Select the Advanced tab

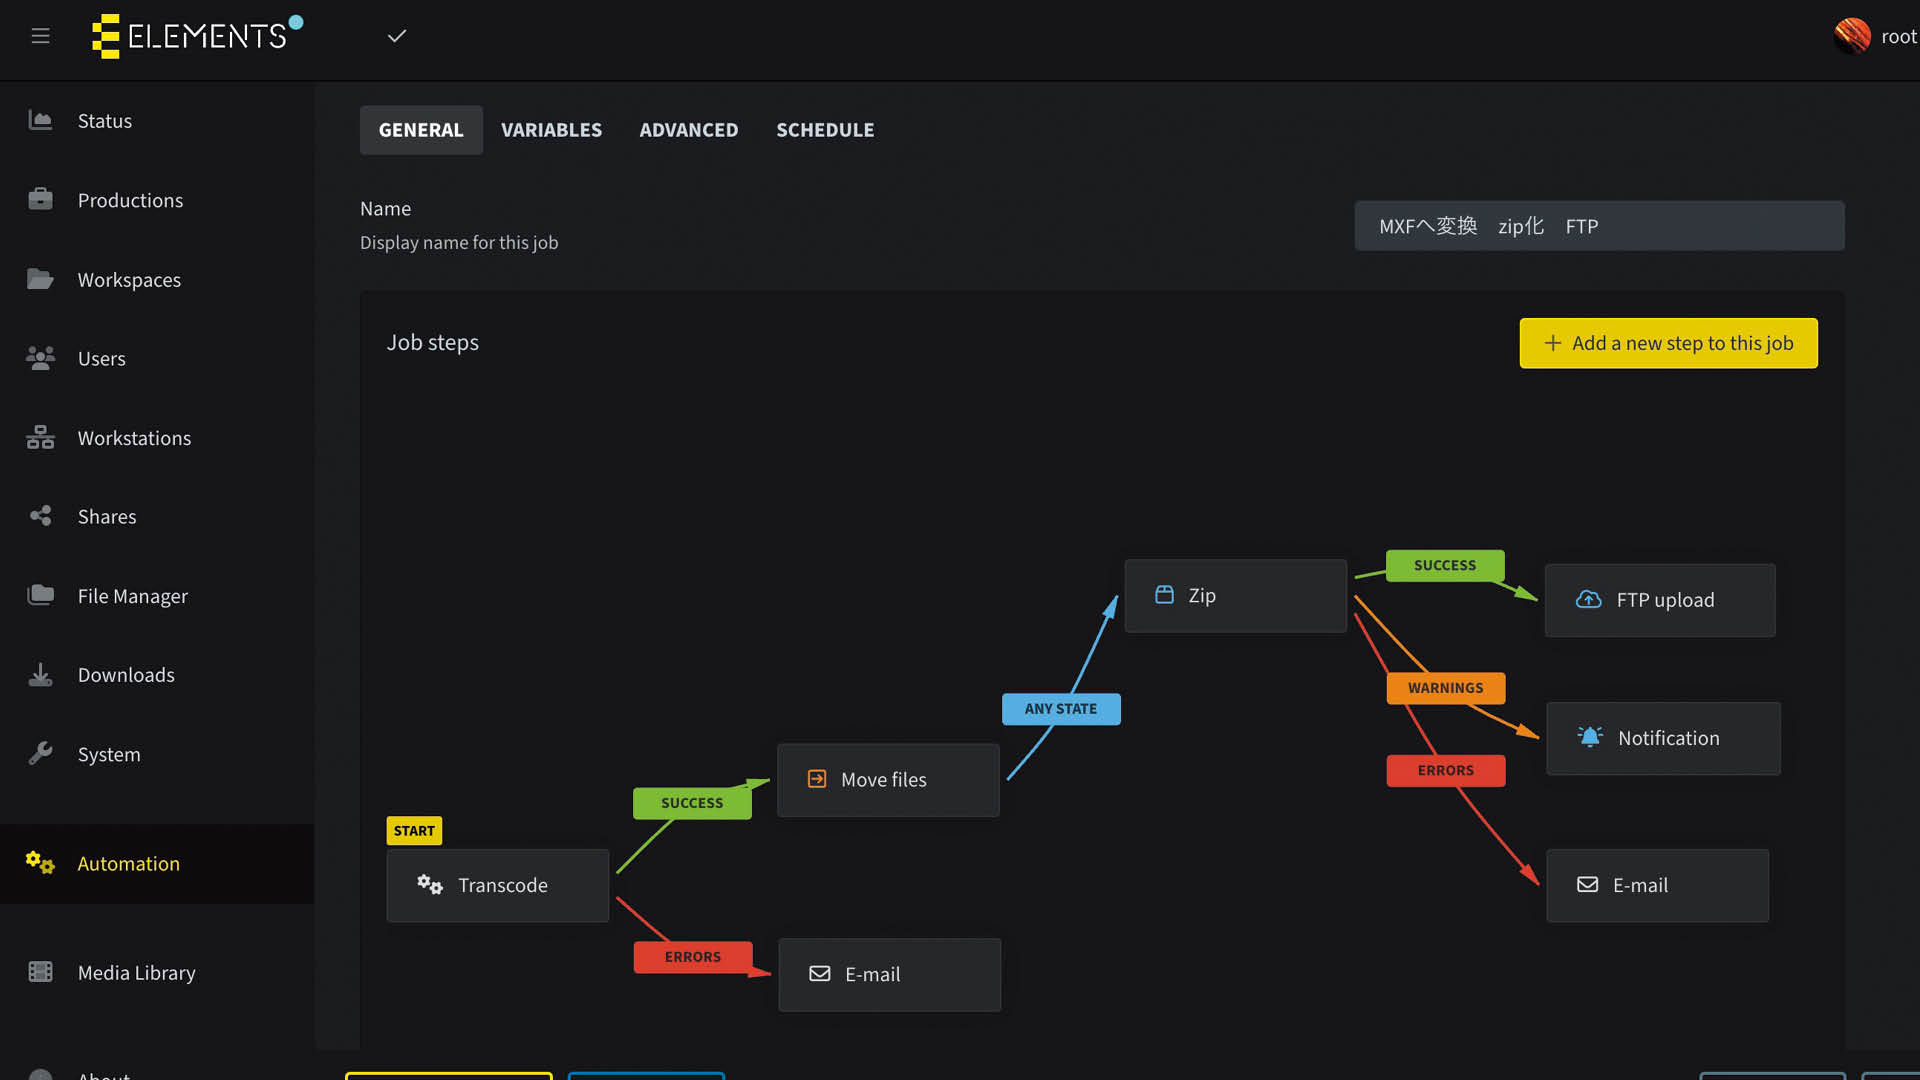688,130
